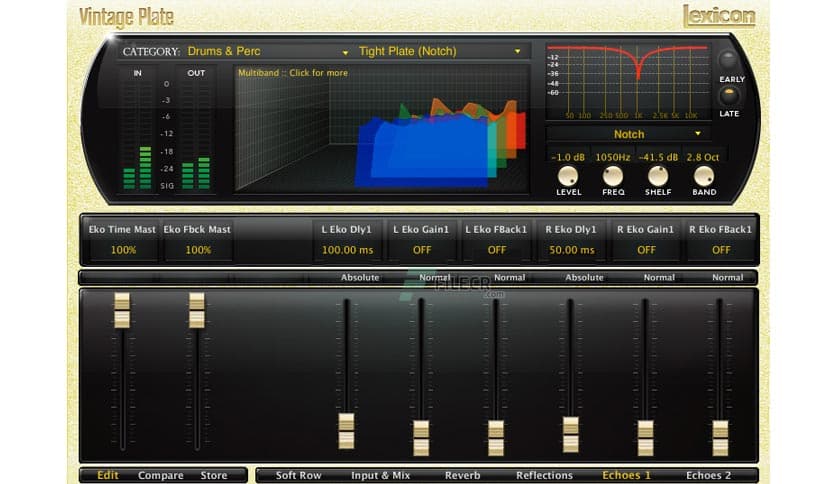
Task: Click the R Eko Dly1 fader
Action: pyautogui.click(x=570, y=434)
